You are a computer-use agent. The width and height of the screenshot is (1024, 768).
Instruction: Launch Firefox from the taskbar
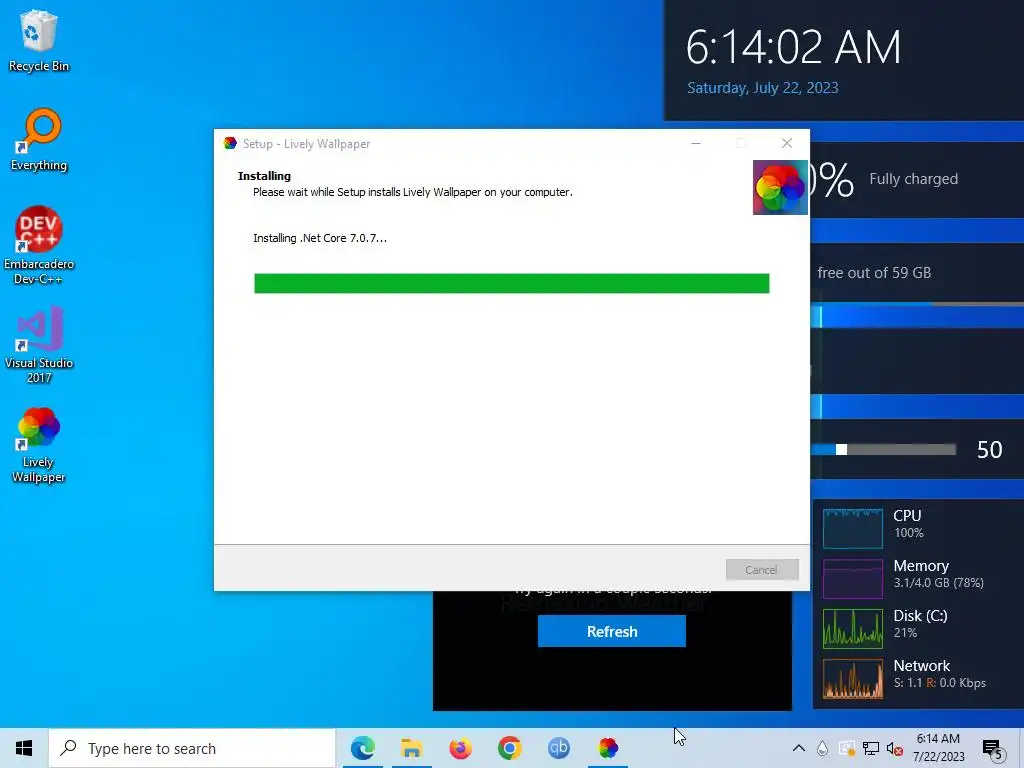[460, 748]
